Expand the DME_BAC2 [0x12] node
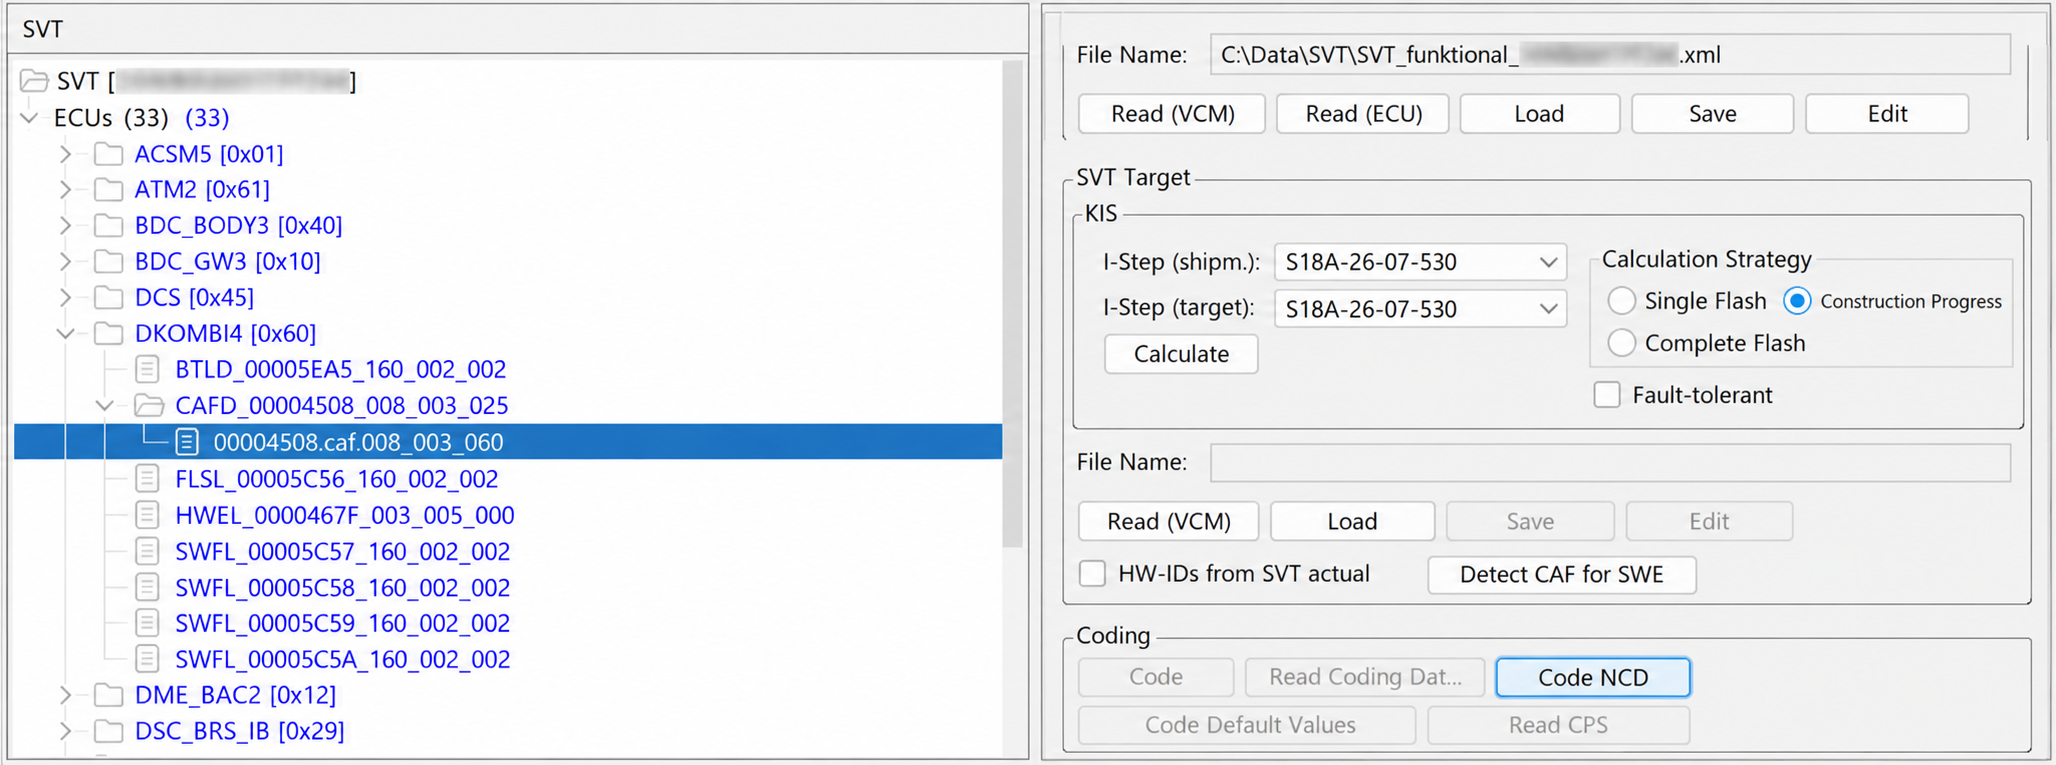This screenshot has width=2056, height=765. pos(65,695)
